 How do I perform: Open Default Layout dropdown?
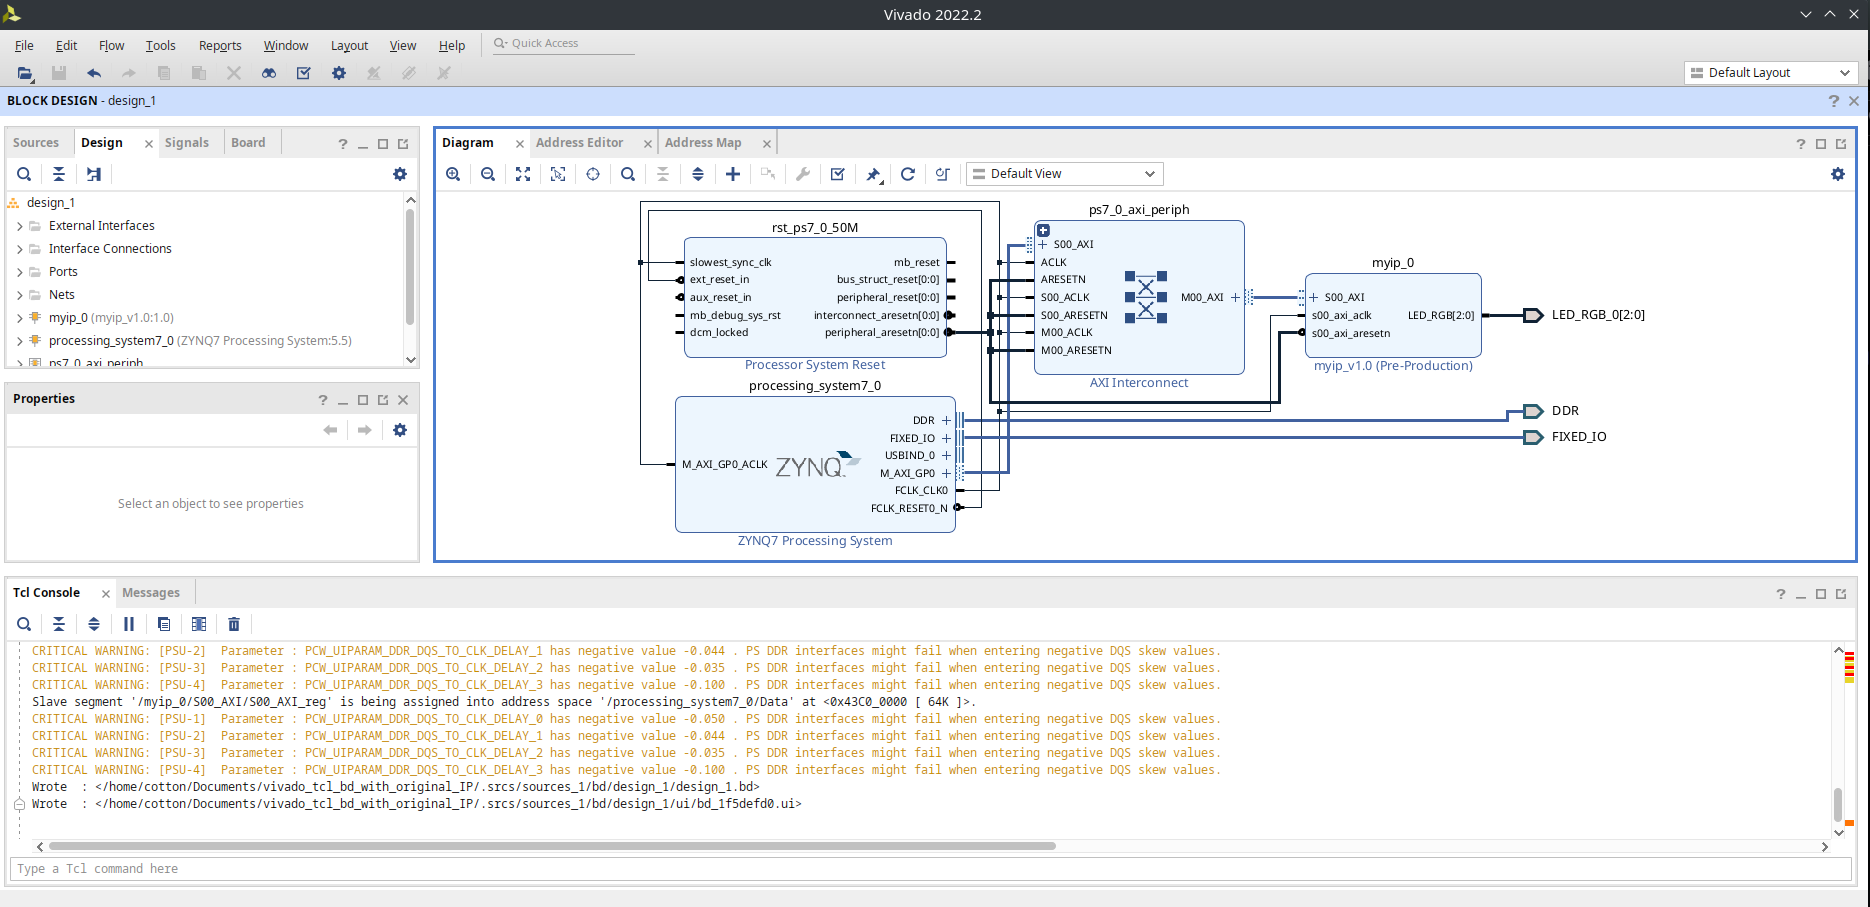click(1771, 73)
